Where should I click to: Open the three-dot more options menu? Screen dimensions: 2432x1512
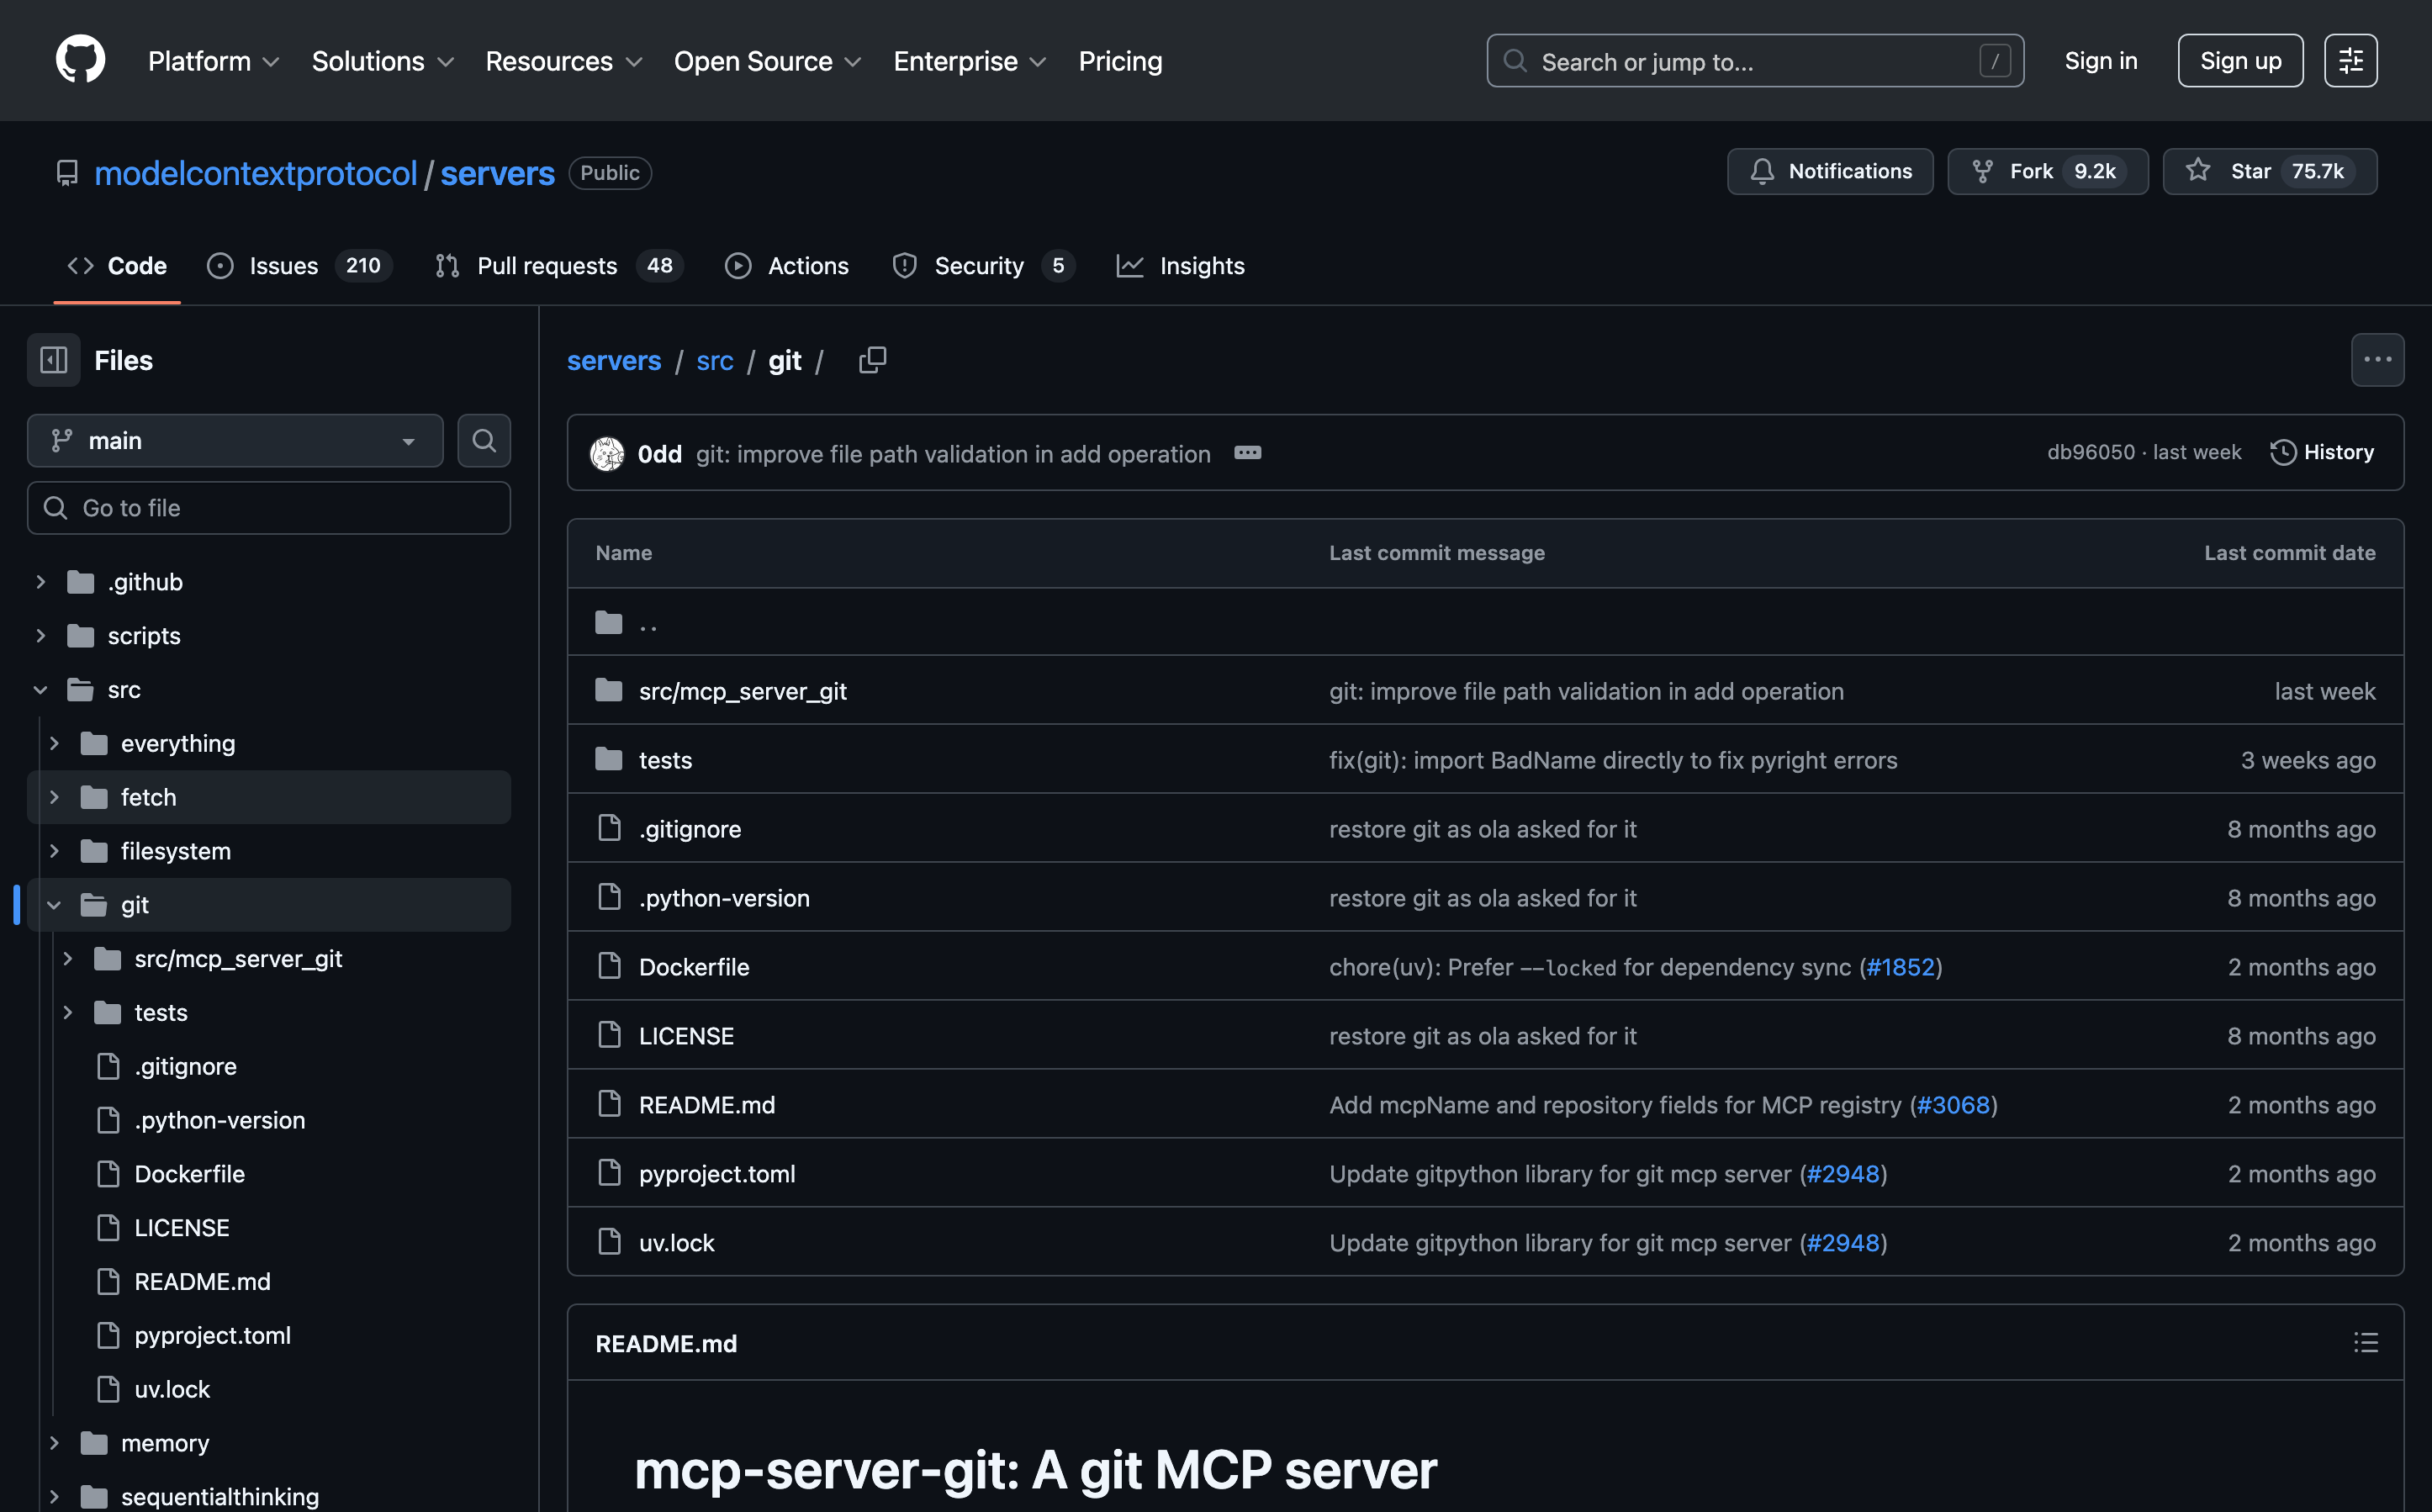point(2377,360)
